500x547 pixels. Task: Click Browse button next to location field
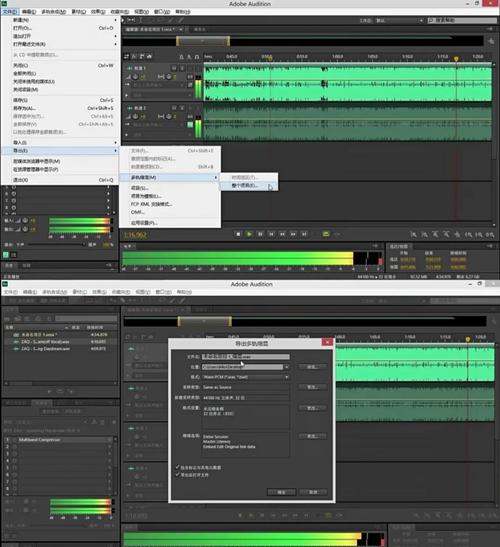point(313,367)
